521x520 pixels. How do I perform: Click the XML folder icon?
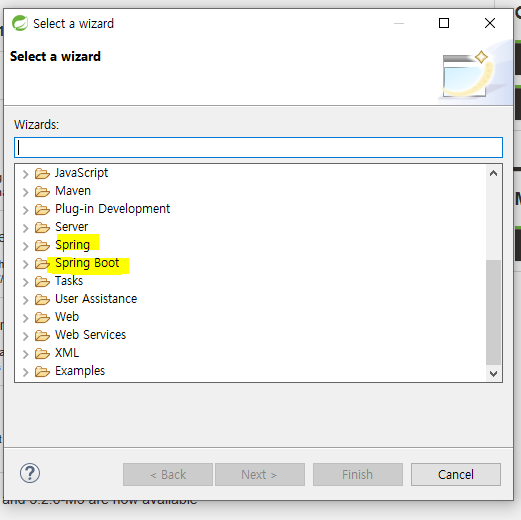point(42,353)
